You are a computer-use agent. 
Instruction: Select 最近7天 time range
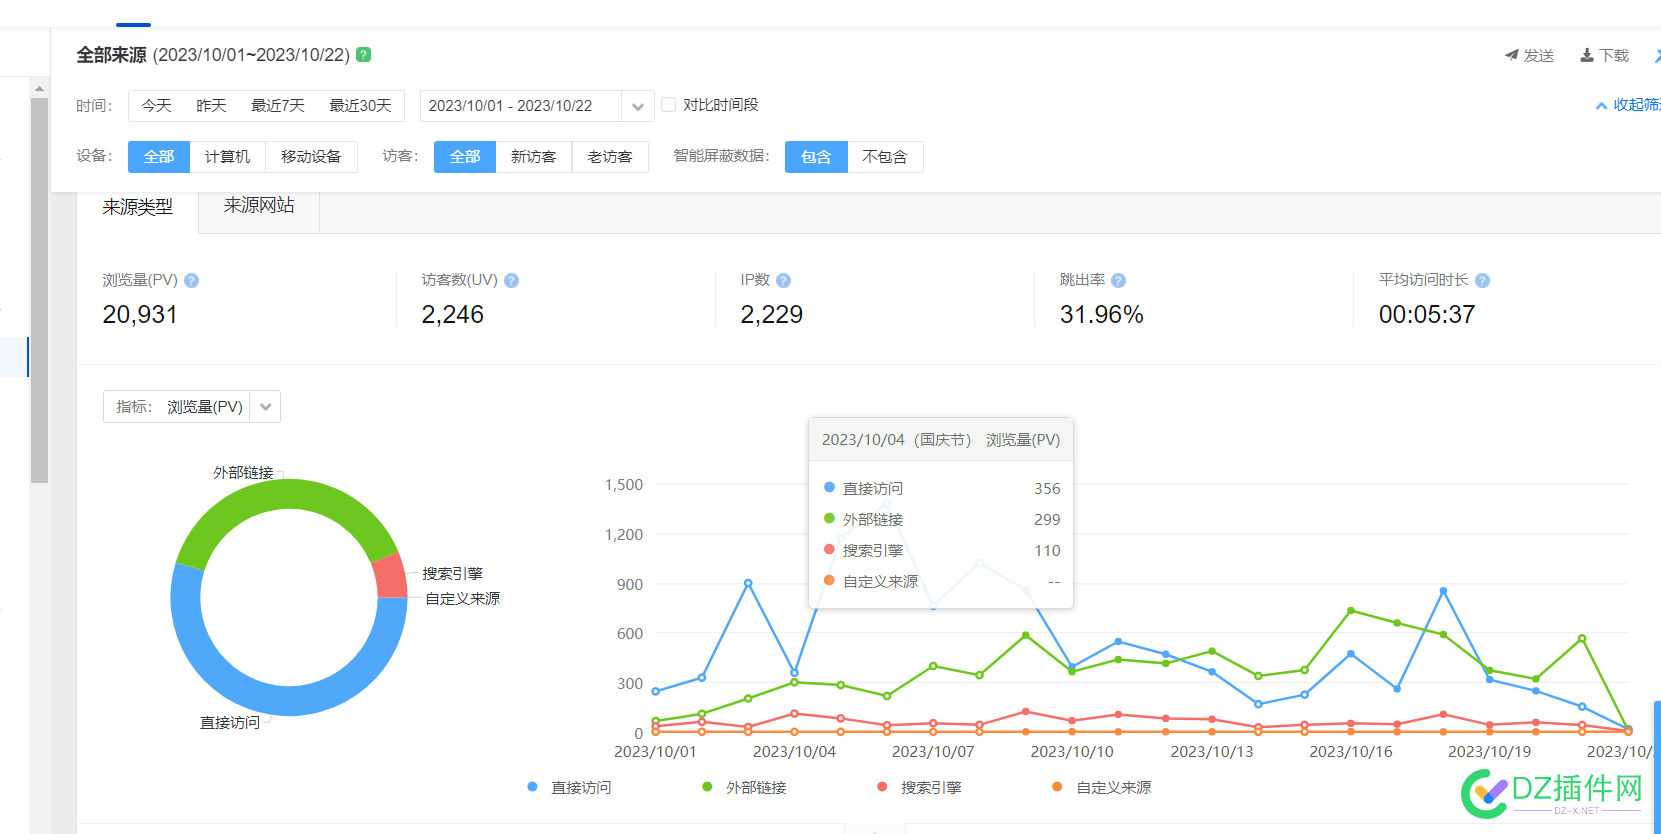[x=278, y=105]
